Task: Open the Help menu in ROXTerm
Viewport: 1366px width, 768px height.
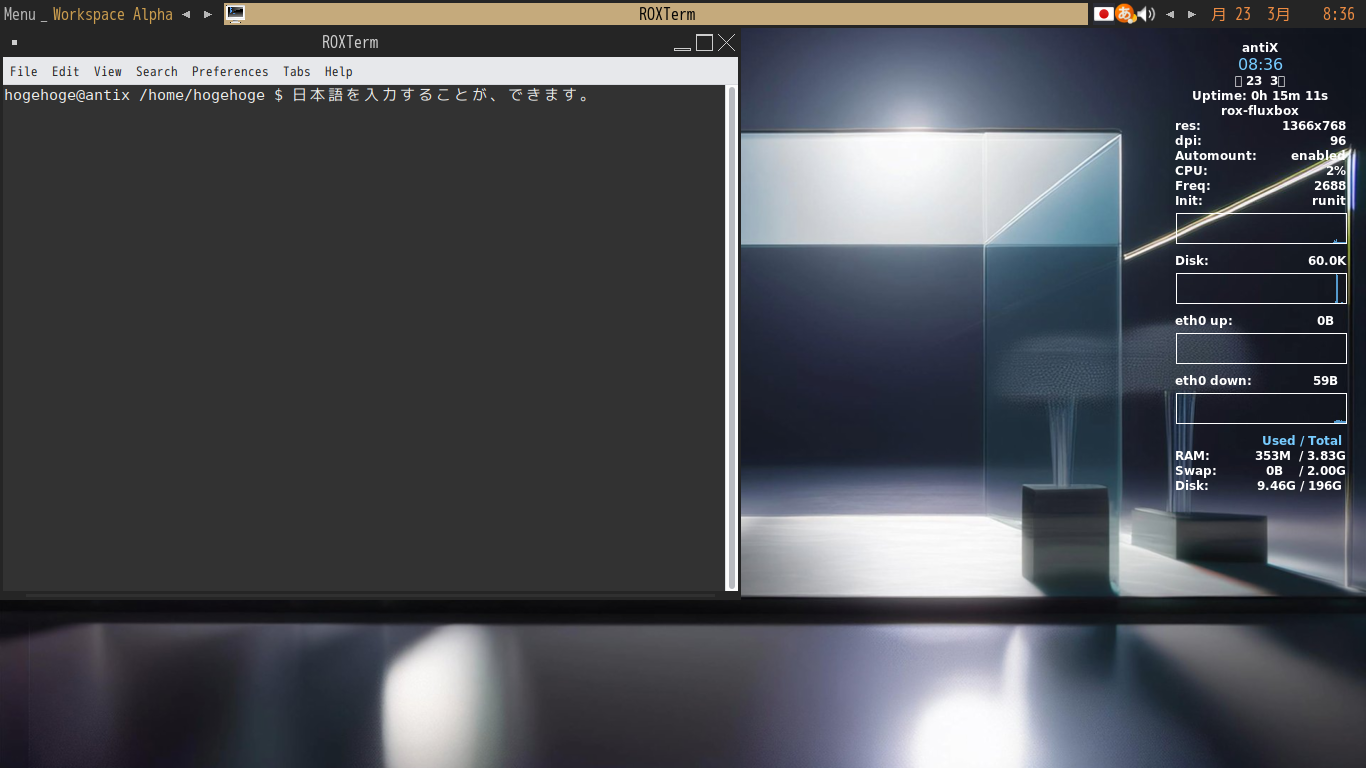Action: tap(339, 71)
